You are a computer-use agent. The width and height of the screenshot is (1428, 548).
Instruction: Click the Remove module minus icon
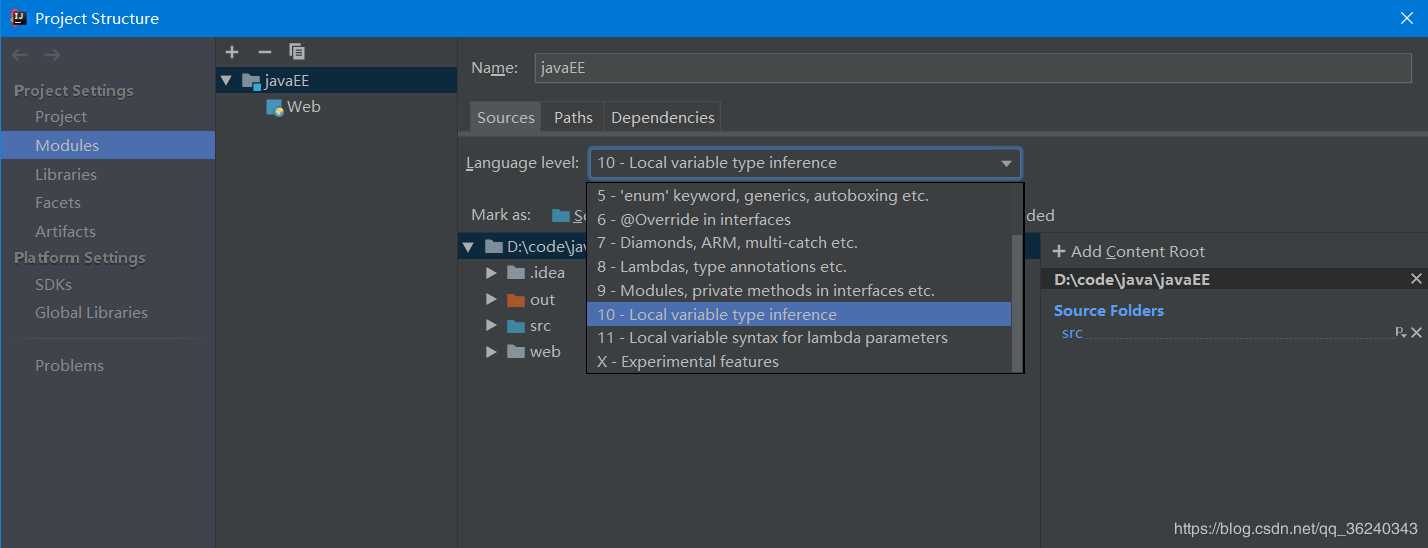coord(264,52)
